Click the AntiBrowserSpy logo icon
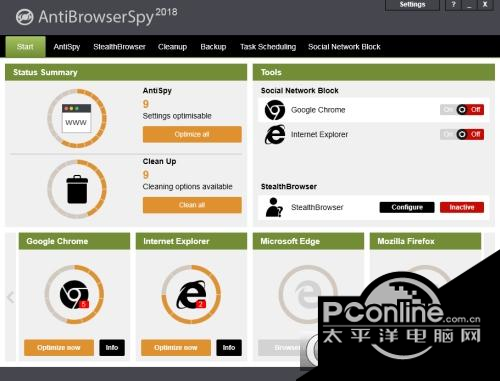500x381 pixels. point(25,17)
